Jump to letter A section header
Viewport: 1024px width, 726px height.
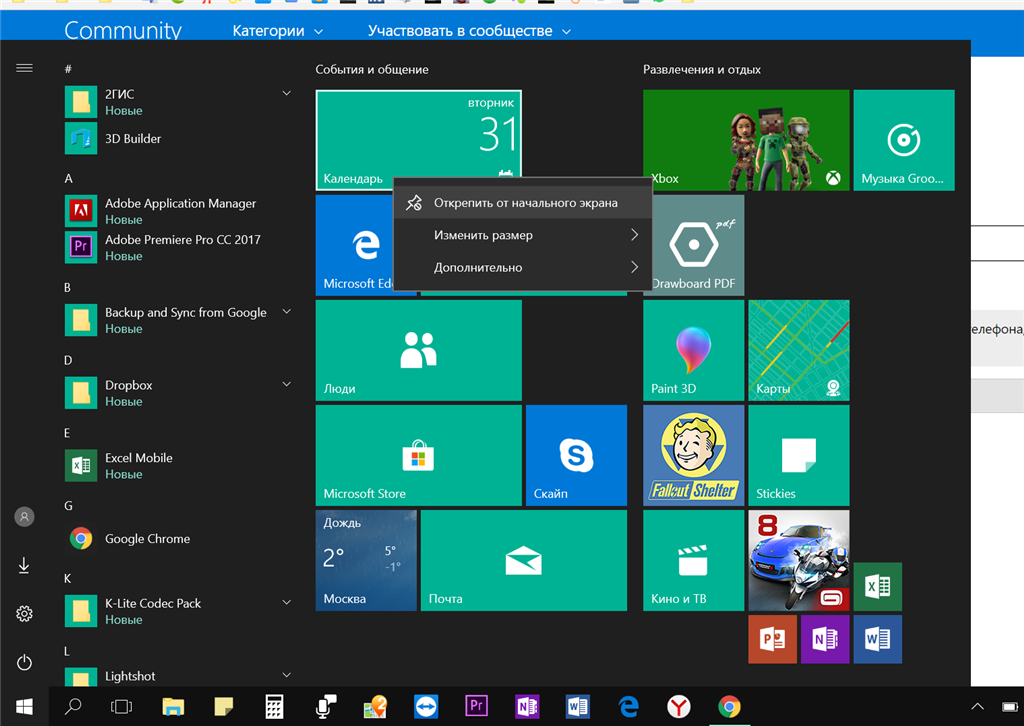coord(69,179)
